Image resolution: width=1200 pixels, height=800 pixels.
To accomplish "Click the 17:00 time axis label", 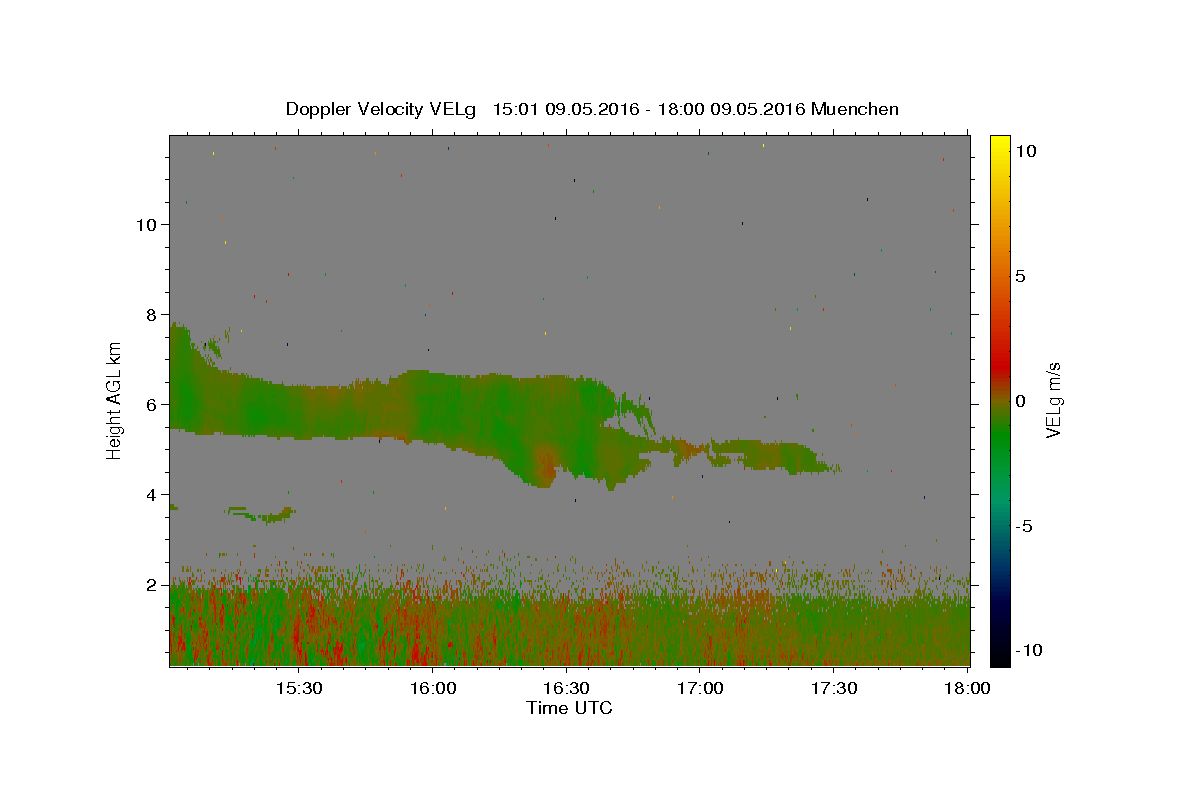I will [x=700, y=689].
